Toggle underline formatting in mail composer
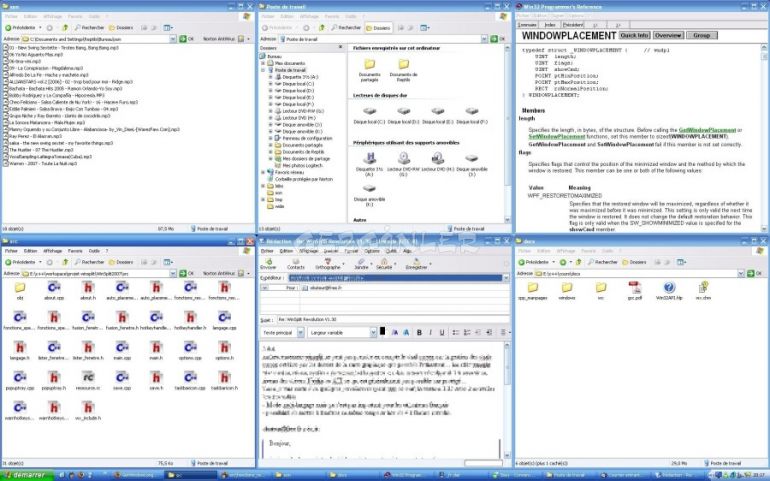This screenshot has width=770, height=481. tap(441, 333)
